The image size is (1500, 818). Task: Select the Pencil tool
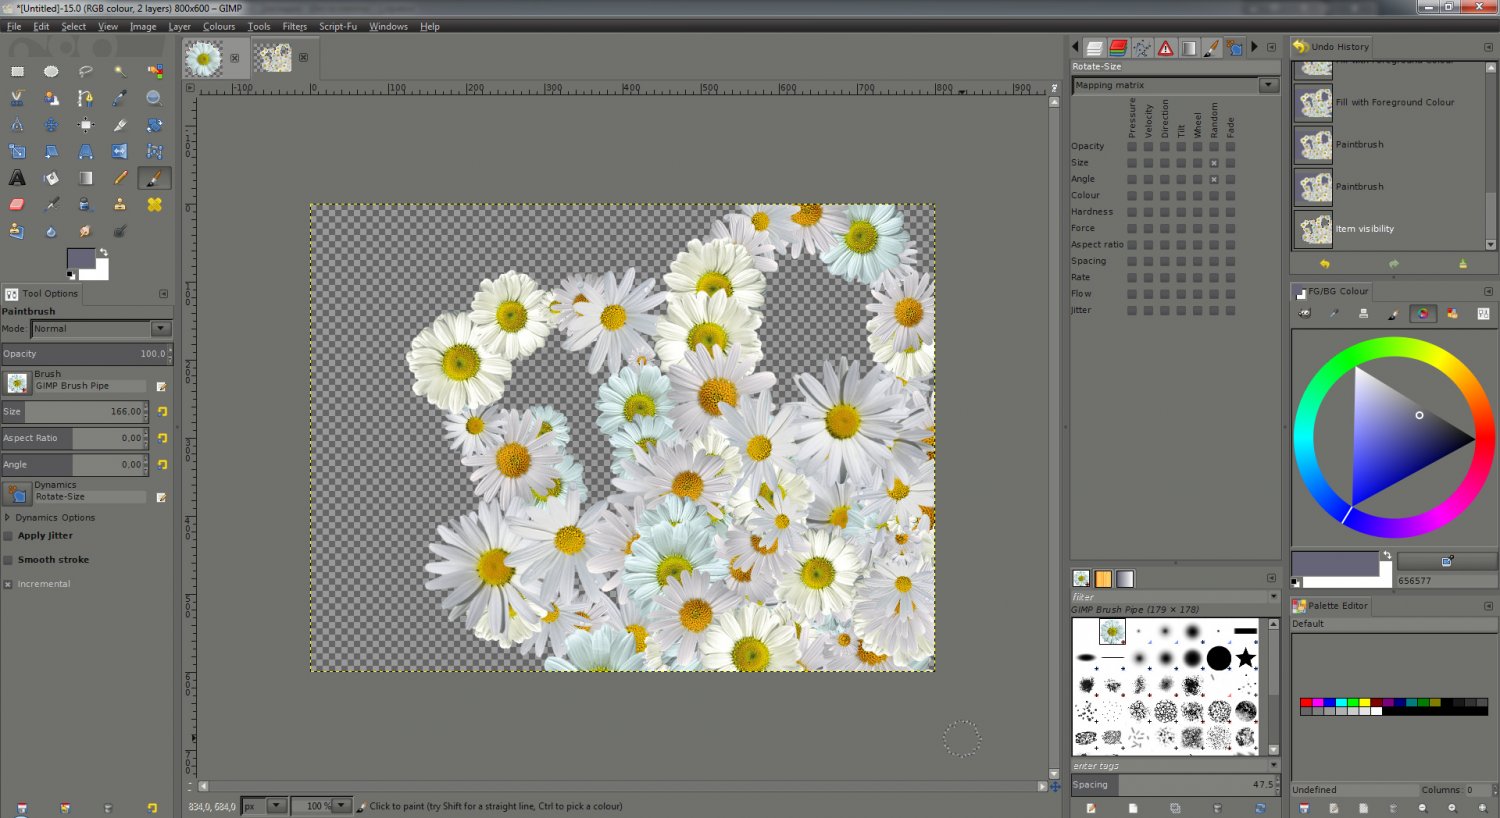click(120, 178)
